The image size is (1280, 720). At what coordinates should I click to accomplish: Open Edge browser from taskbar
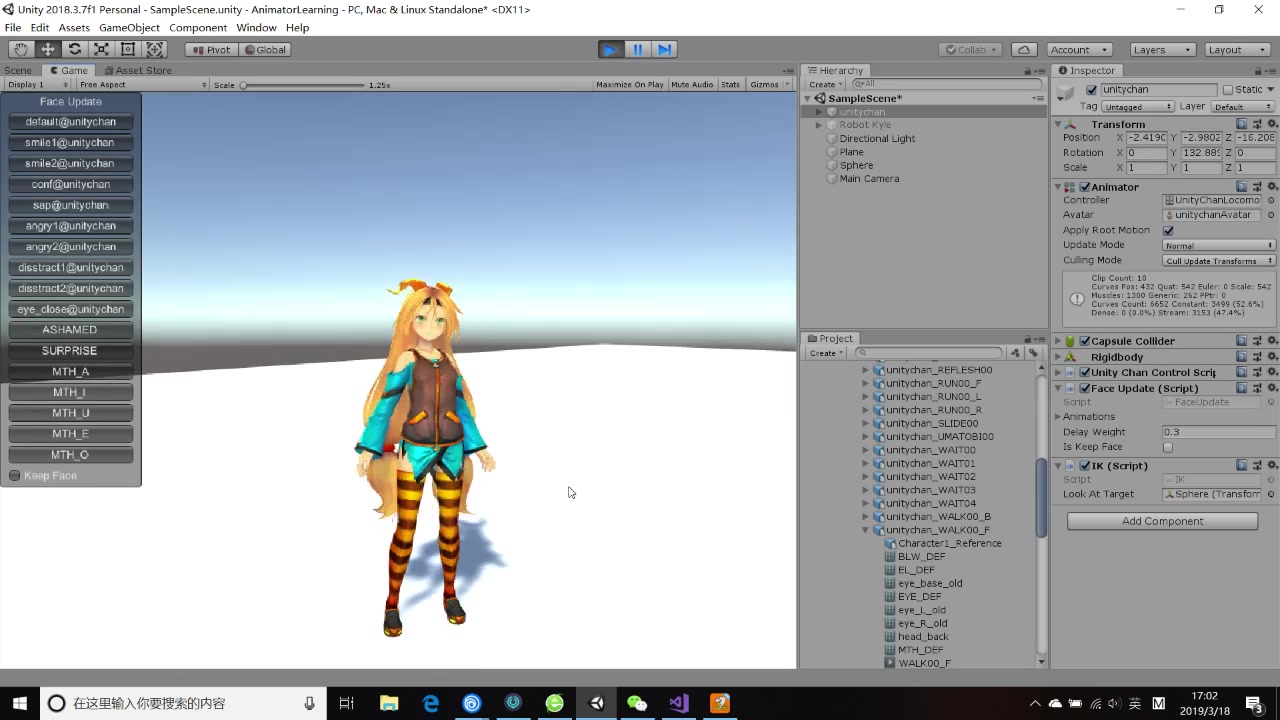click(x=431, y=703)
